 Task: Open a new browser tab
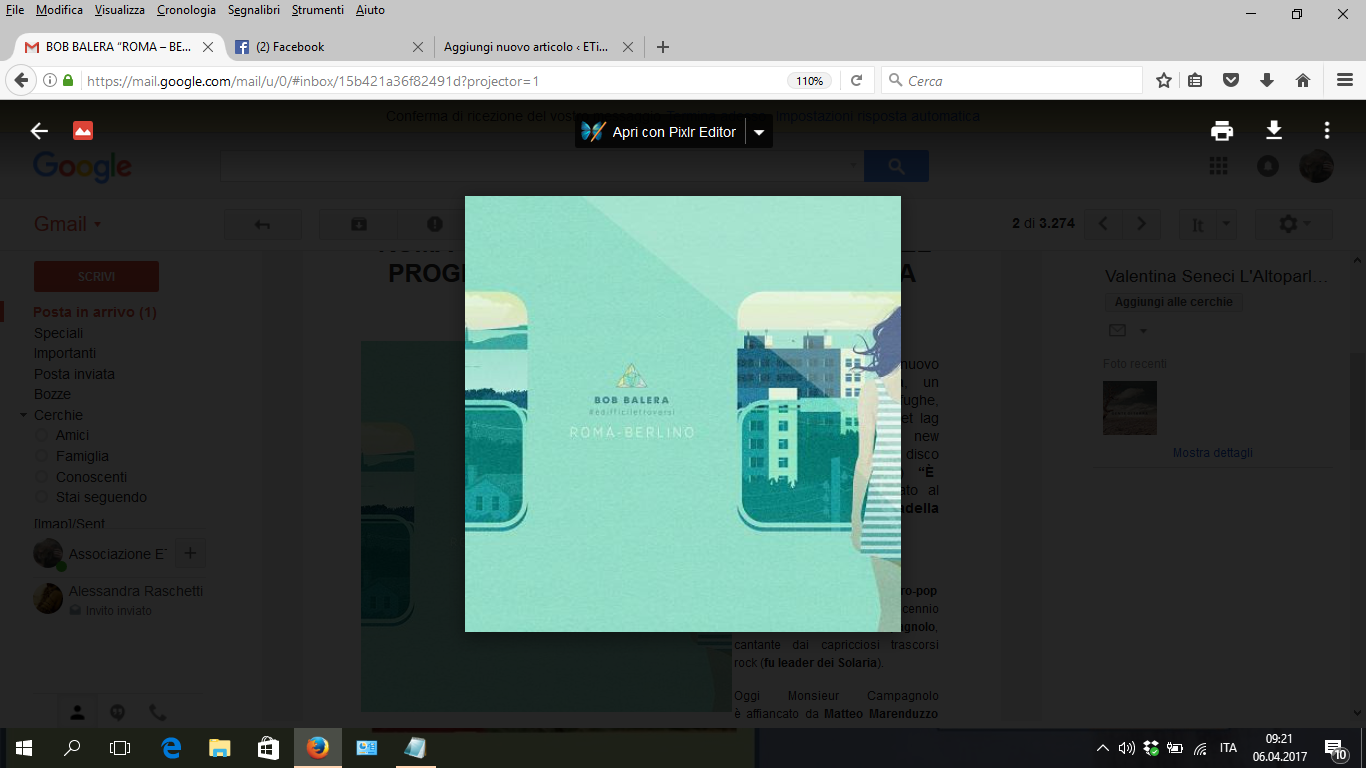coord(662,47)
